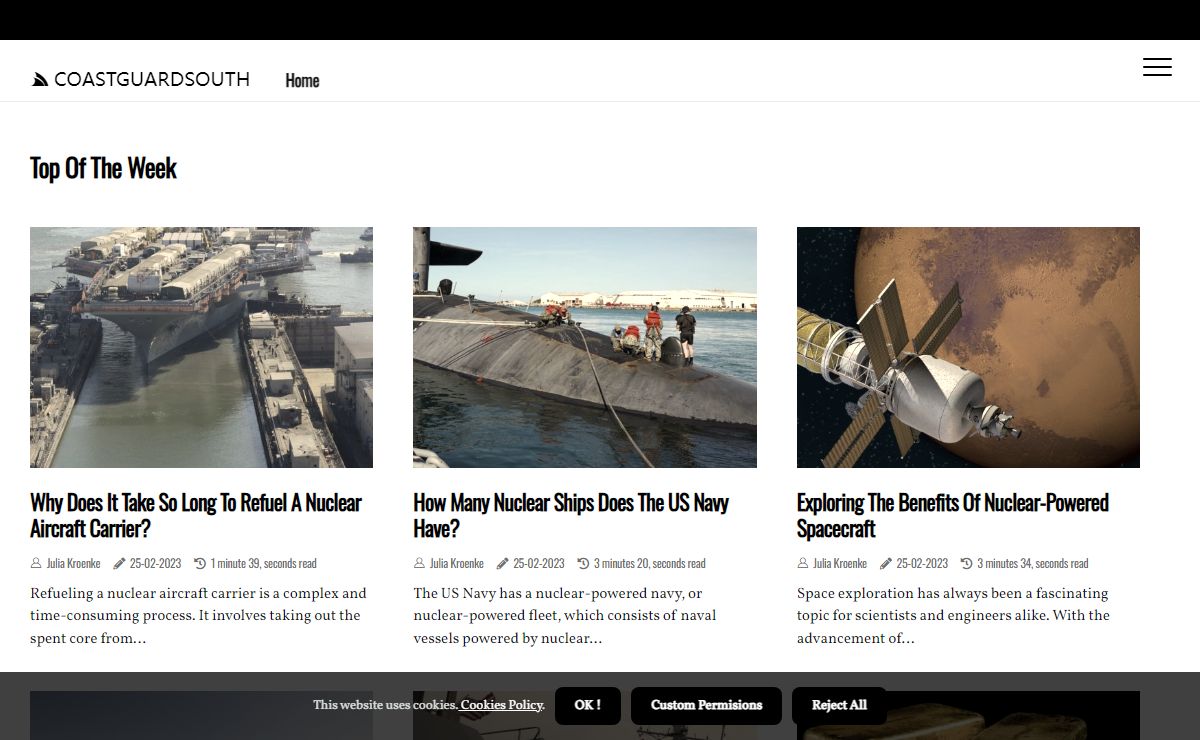This screenshot has height=740, width=1200.
Task: Go to COASTGUARDSOUTH site title
Action: (x=152, y=80)
